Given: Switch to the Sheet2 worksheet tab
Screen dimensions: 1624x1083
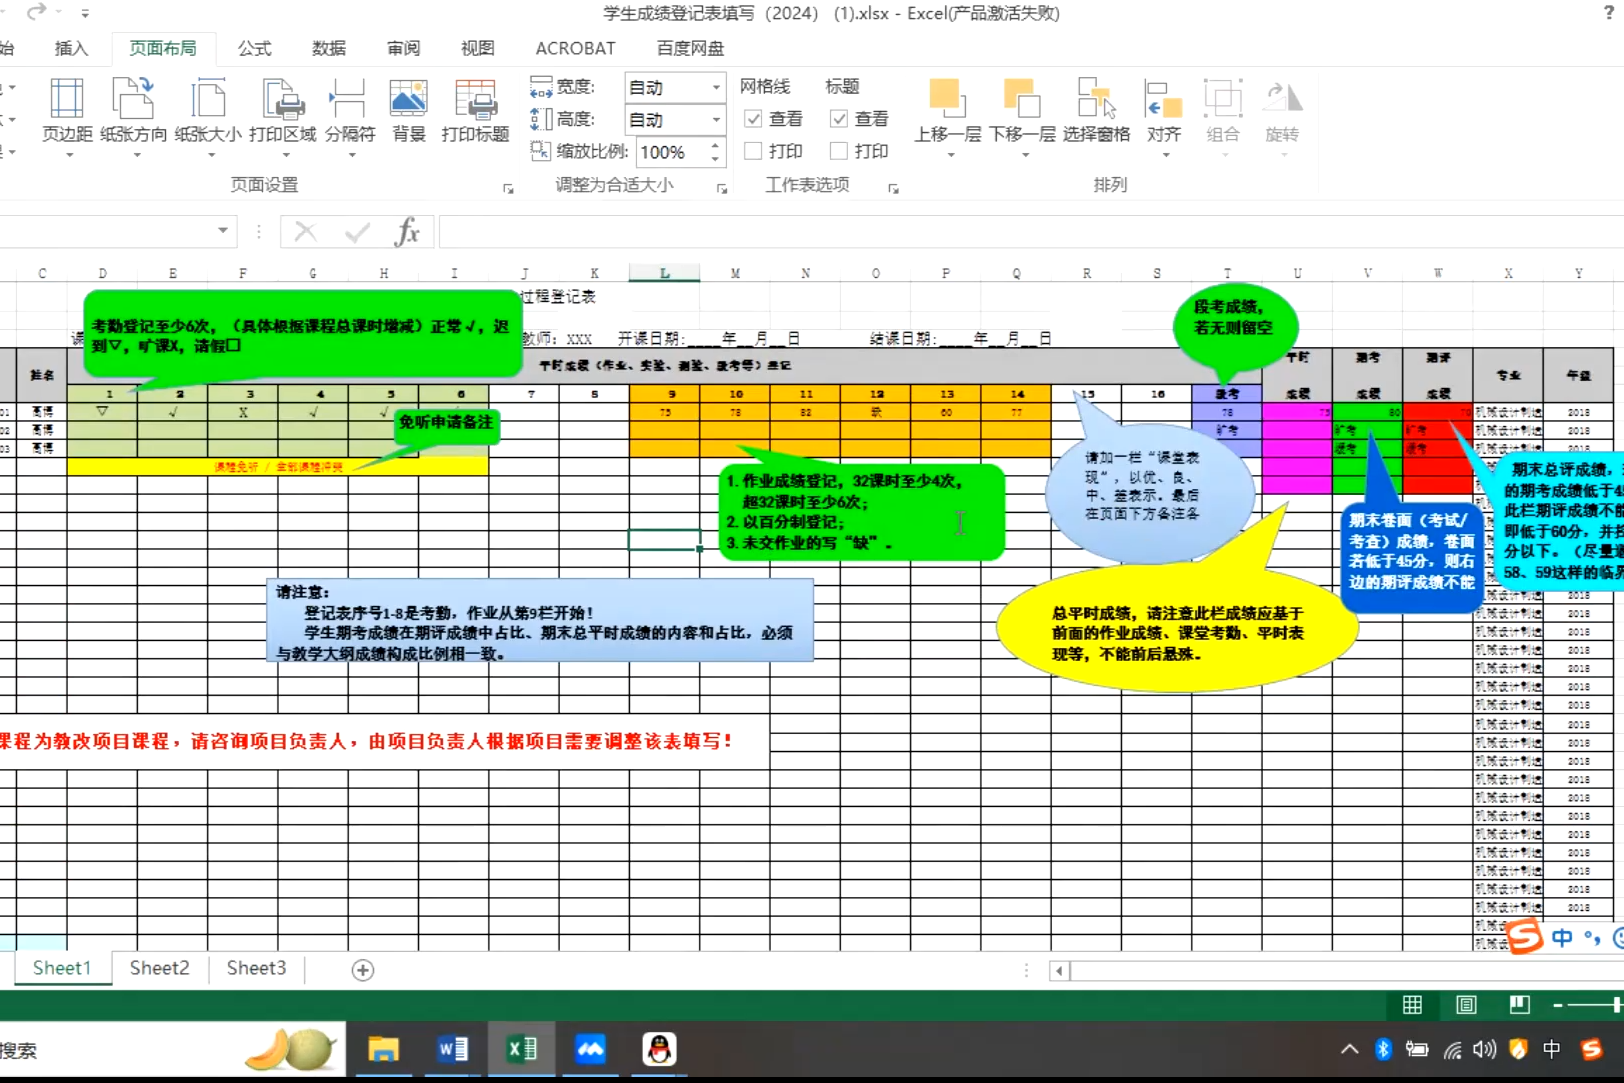Looking at the screenshot, I should tap(159, 968).
